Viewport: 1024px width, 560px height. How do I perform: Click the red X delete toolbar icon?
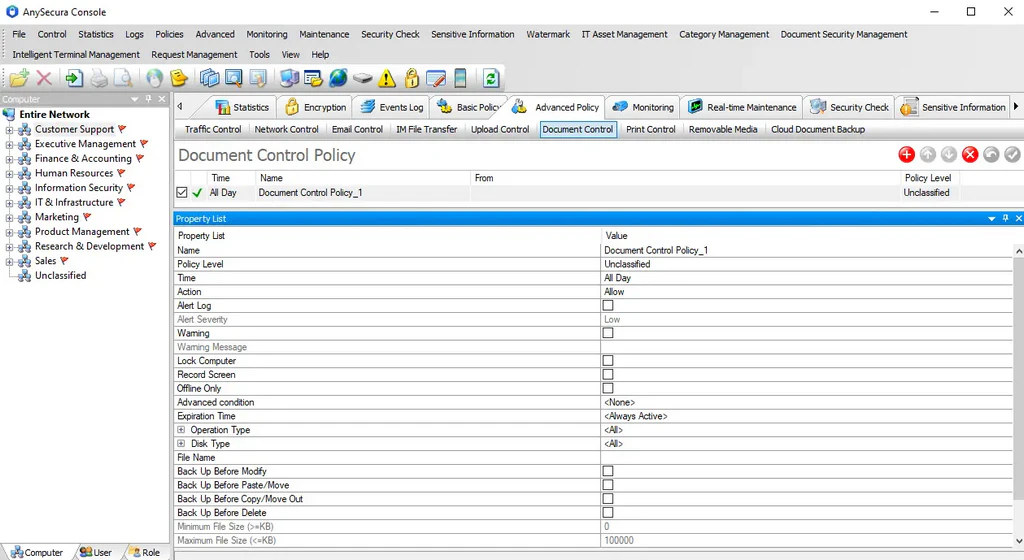pyautogui.click(x=44, y=78)
